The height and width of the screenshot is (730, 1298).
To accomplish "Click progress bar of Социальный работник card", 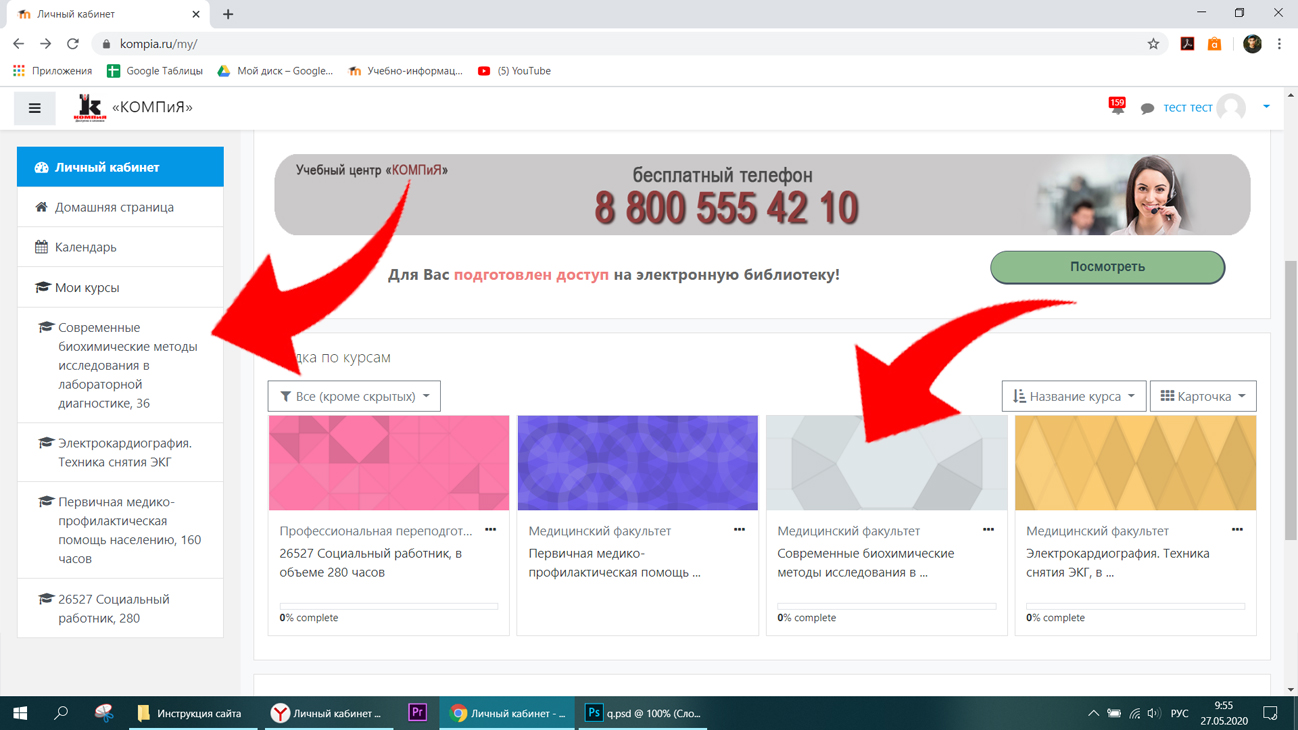I will 389,606.
